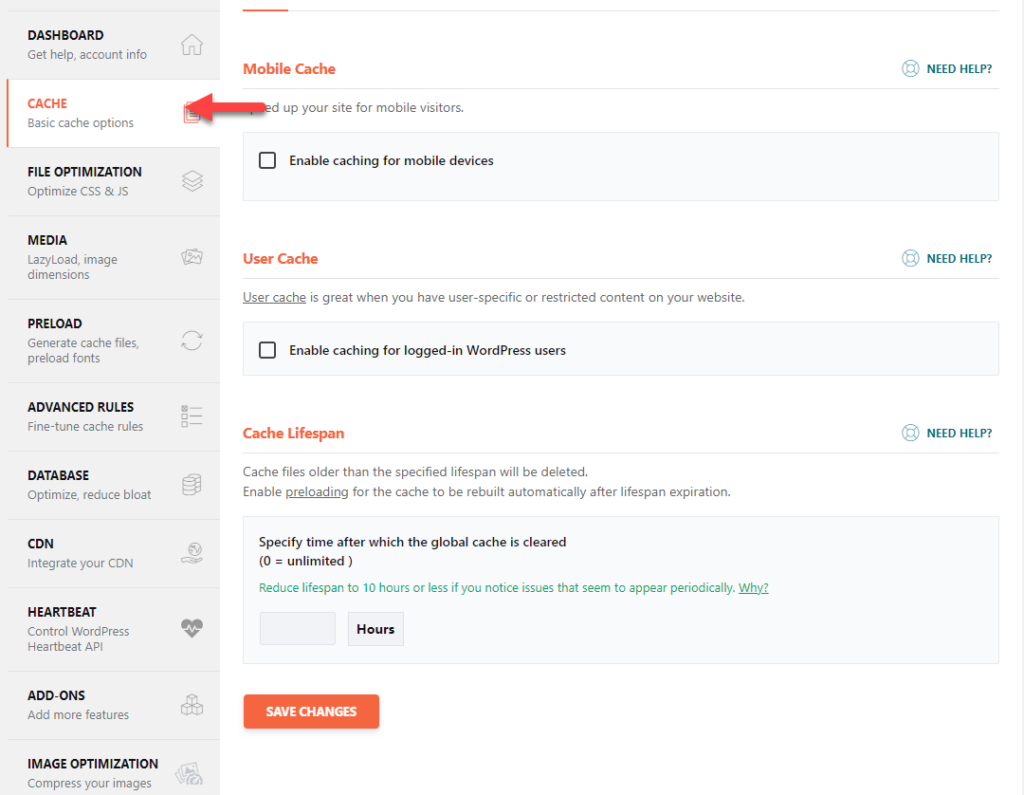Viewport: 1024px width, 795px height.
Task: Click the Why? link in green notice
Action: pos(753,587)
